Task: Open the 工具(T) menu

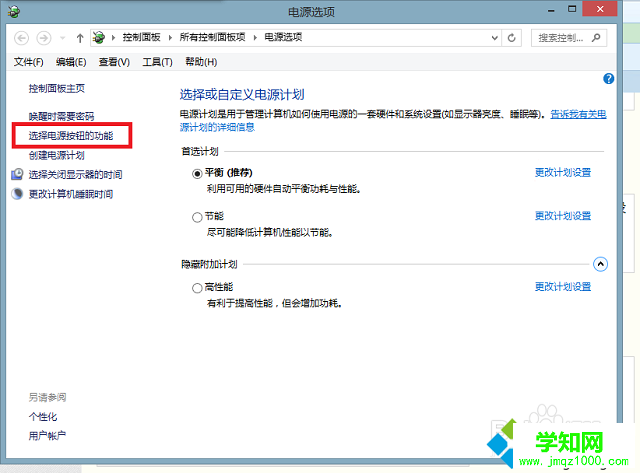Action: click(x=158, y=62)
